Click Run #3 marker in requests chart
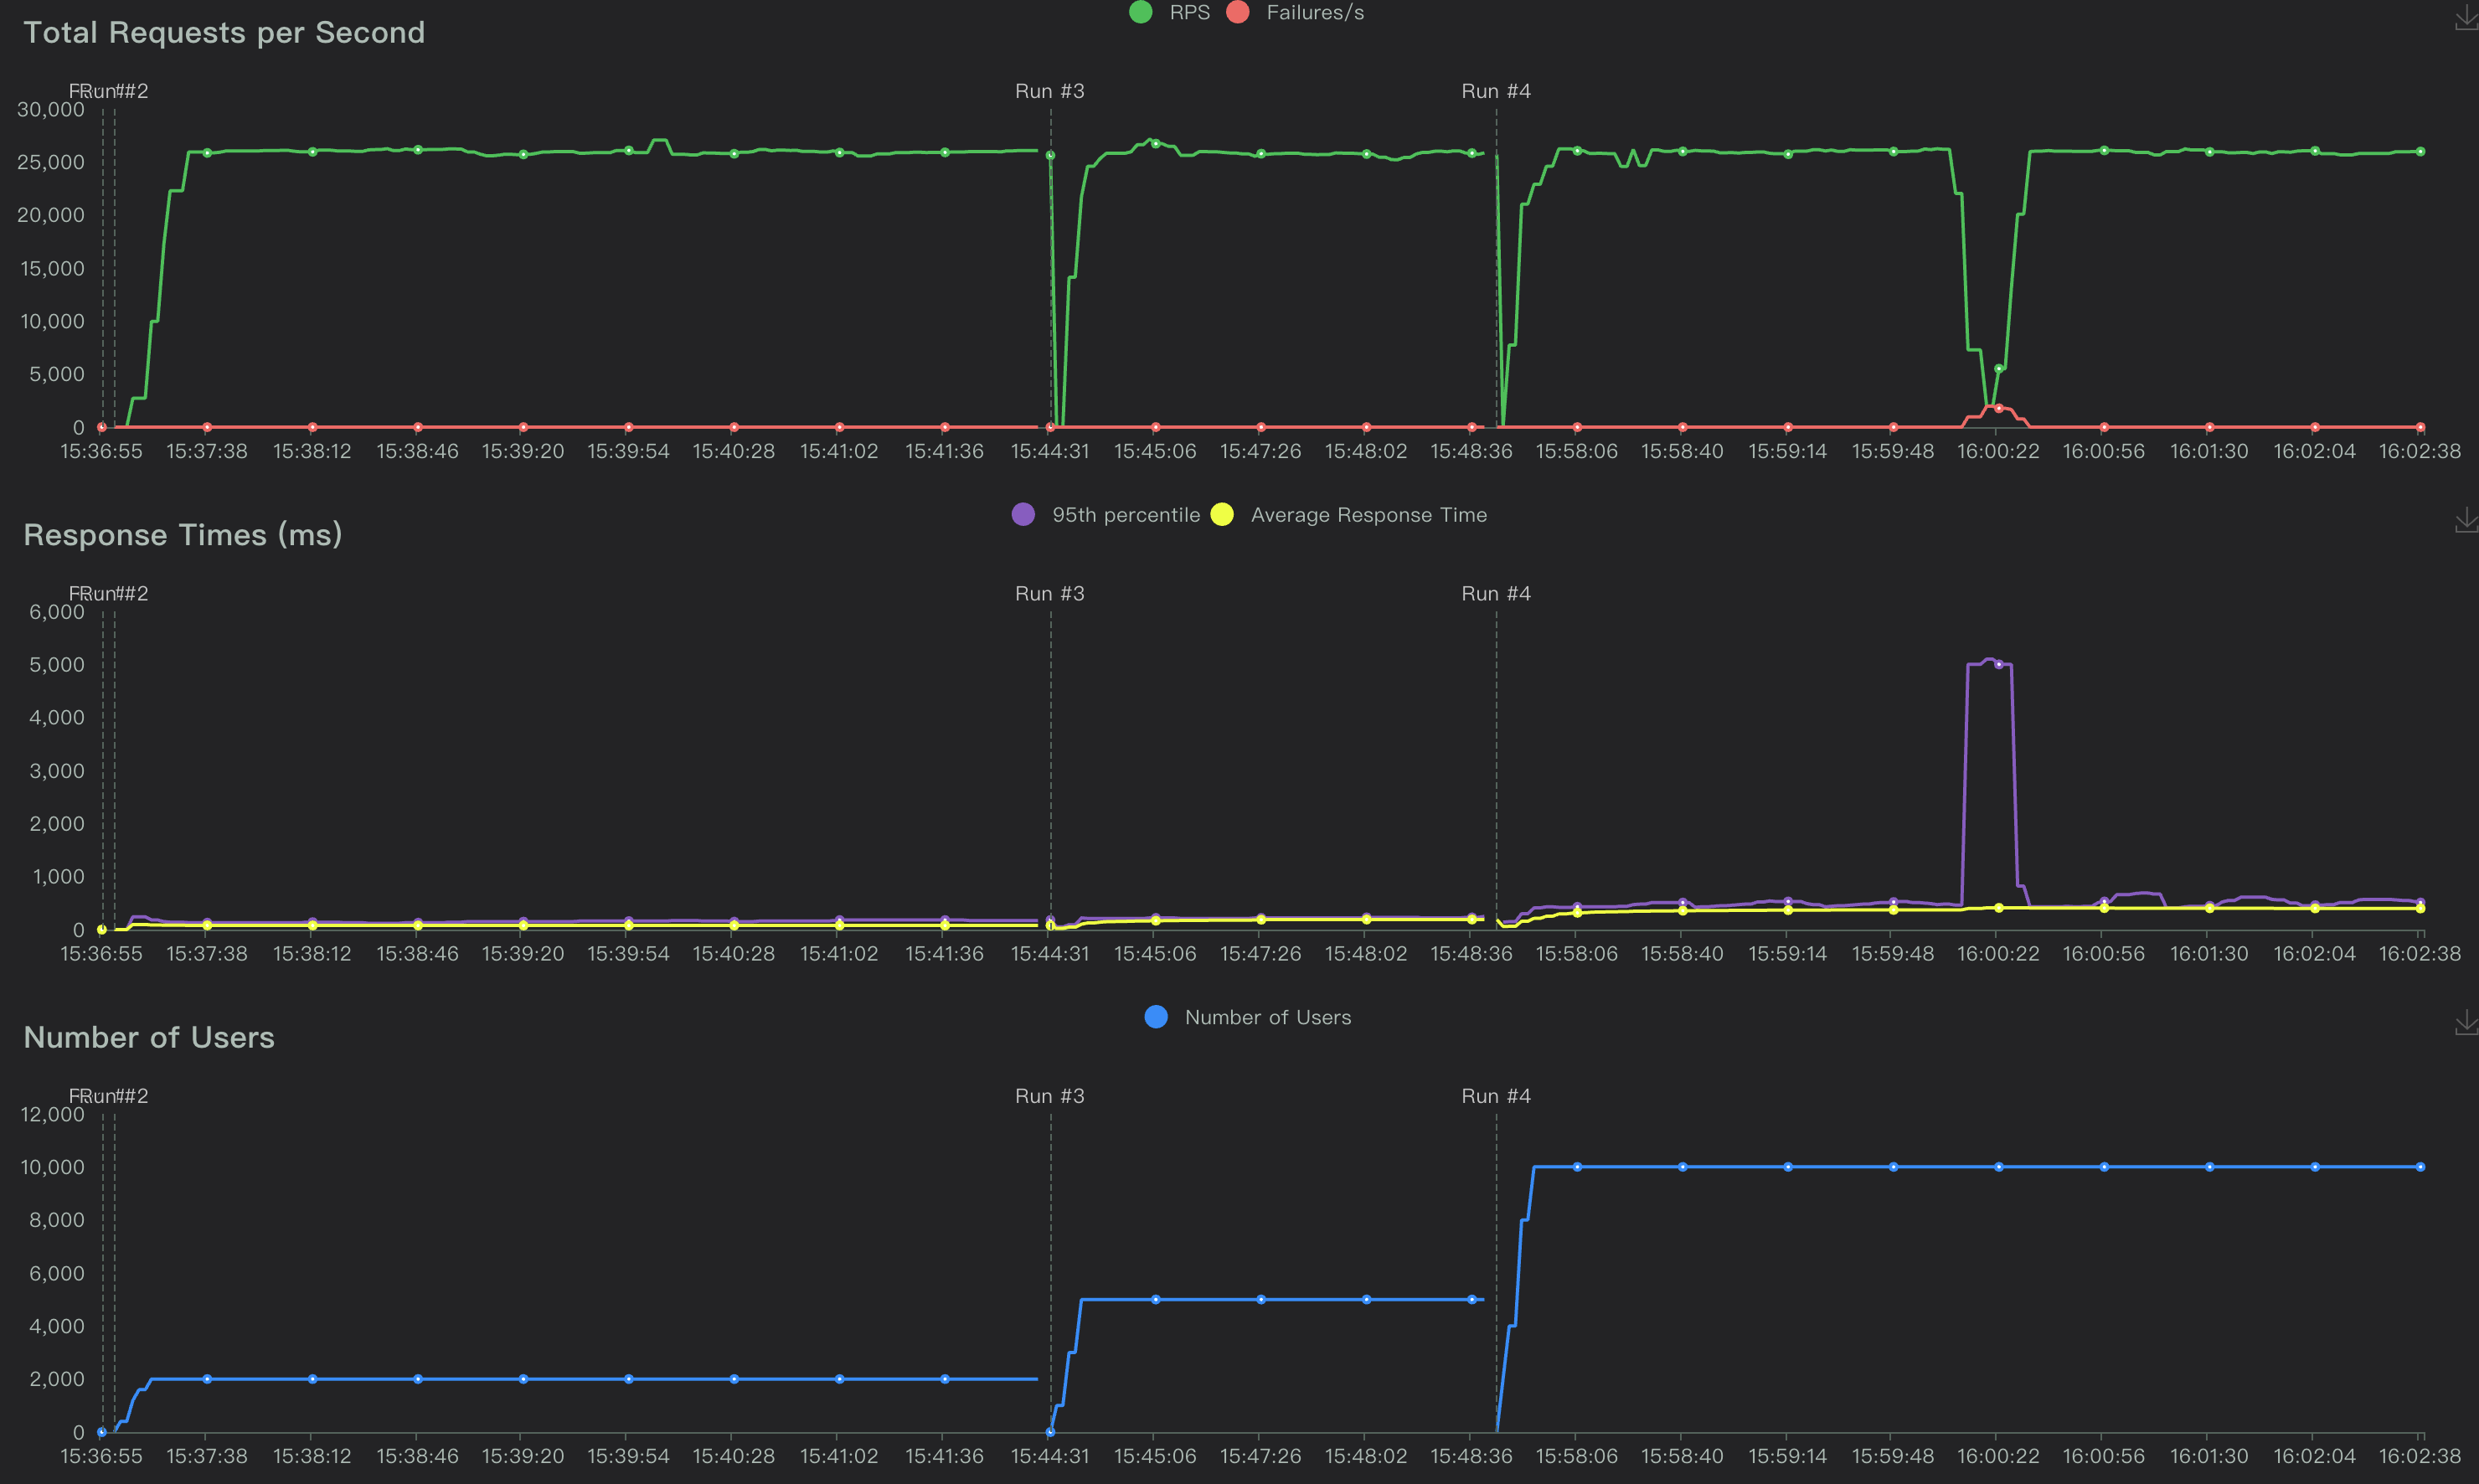 tap(1049, 91)
